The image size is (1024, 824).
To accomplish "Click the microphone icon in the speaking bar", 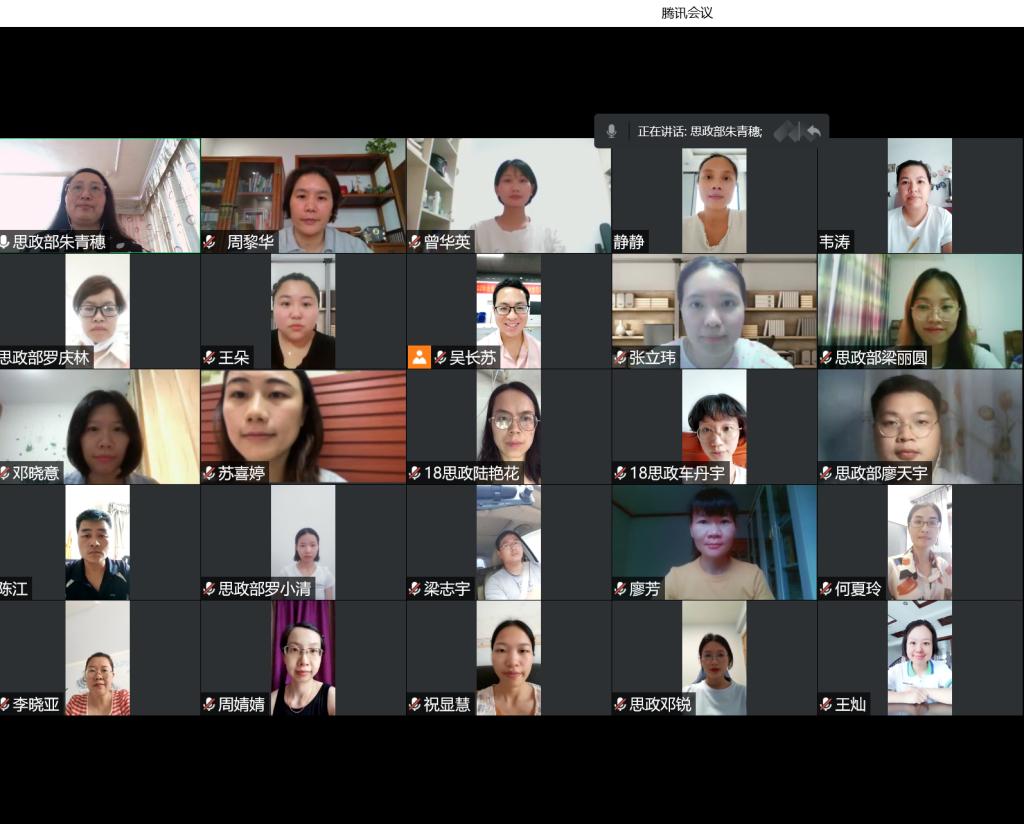I will (x=611, y=131).
